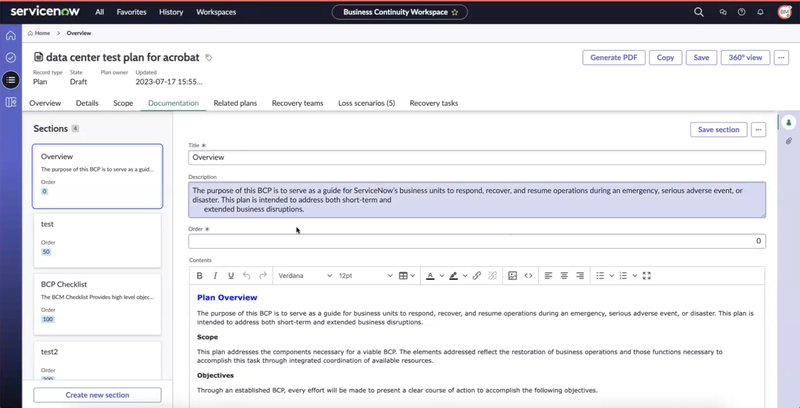Switch to the Related plans tab
This screenshot has width=800, height=408.
click(x=235, y=103)
